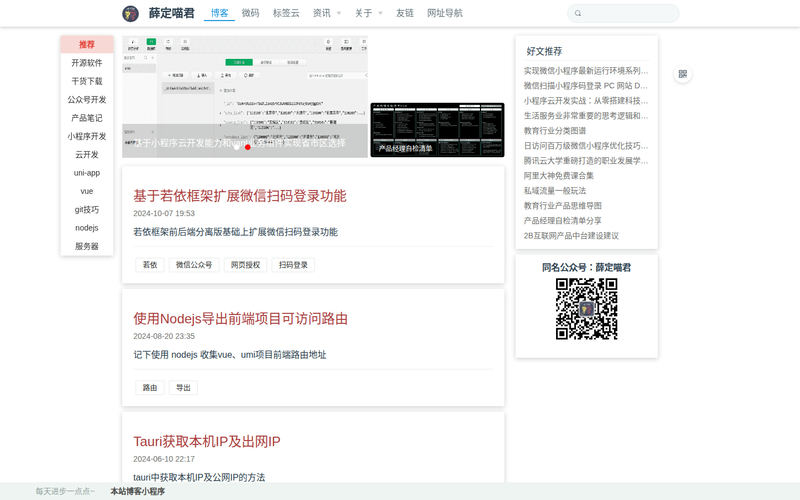This screenshot has height=500, width=800.
Task: Click the 薛定喵君 public account QR code image
Action: (x=587, y=309)
